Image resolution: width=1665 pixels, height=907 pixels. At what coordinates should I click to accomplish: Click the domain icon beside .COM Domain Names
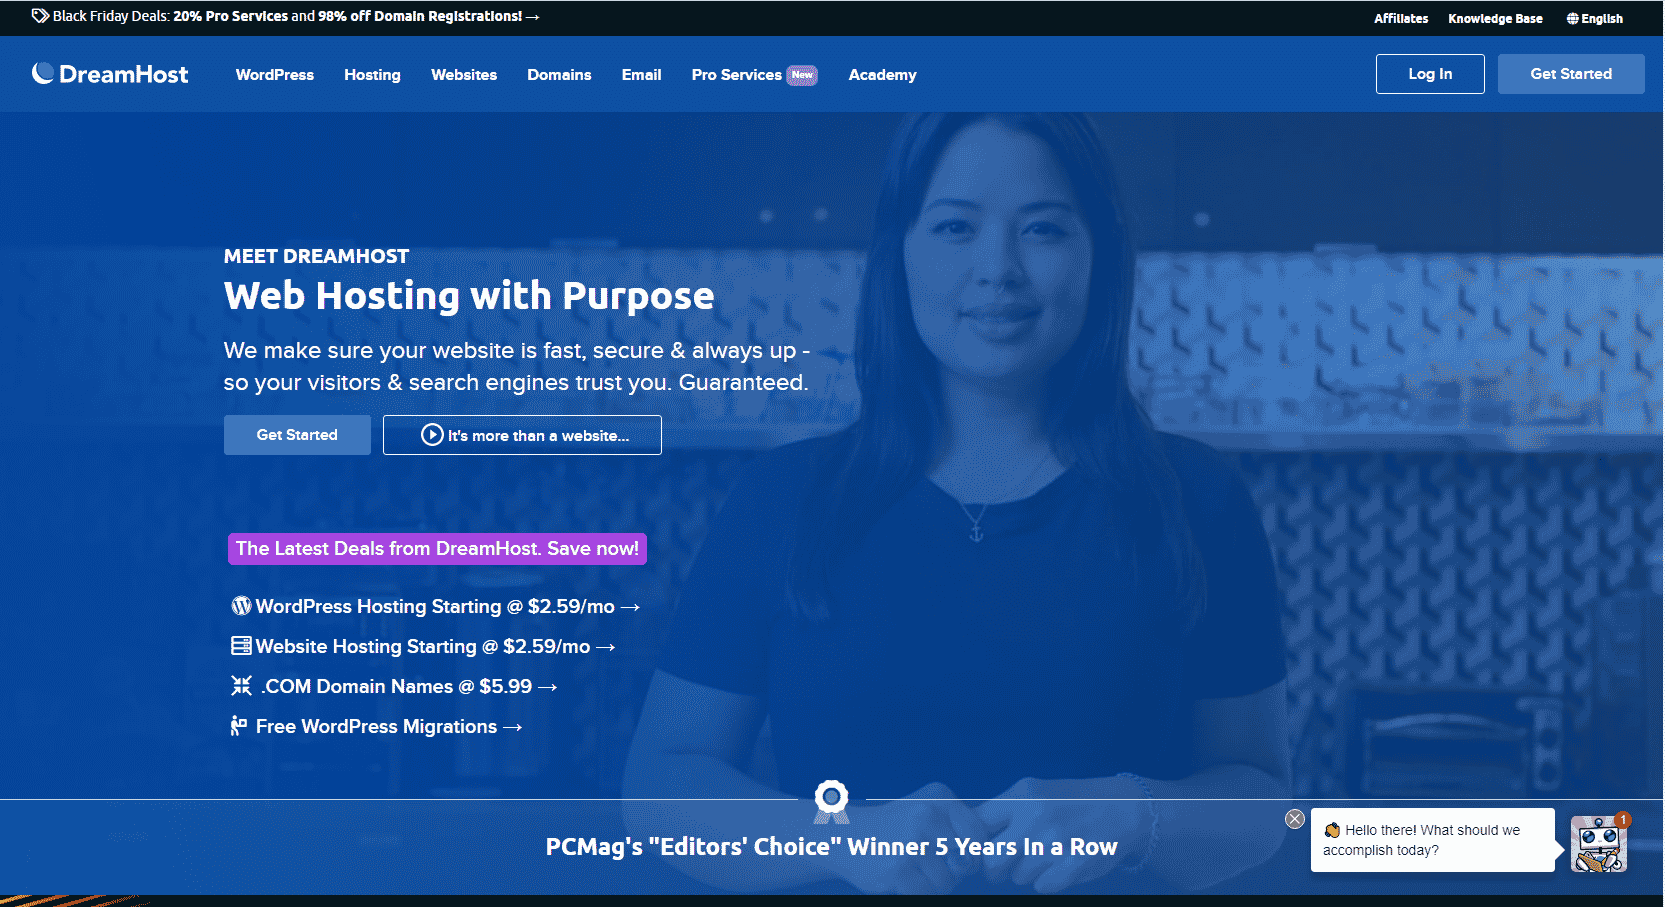241,686
